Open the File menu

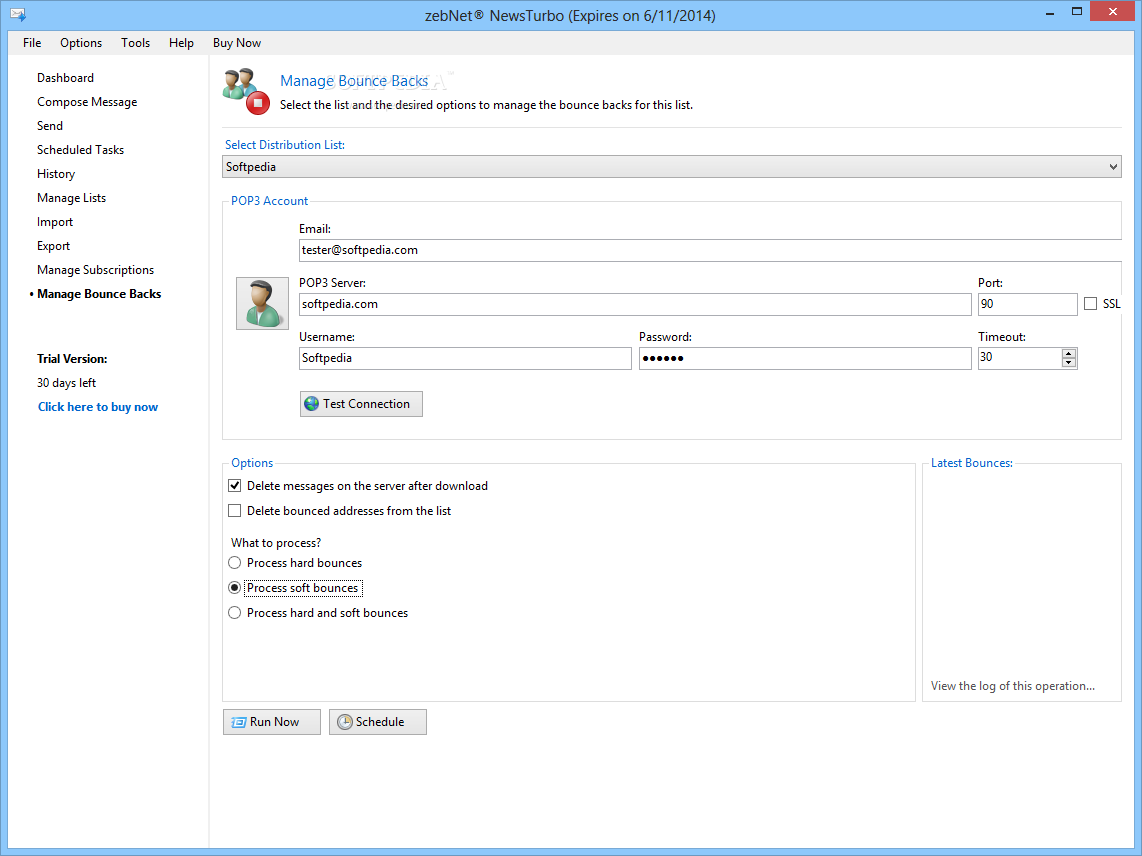(x=32, y=43)
